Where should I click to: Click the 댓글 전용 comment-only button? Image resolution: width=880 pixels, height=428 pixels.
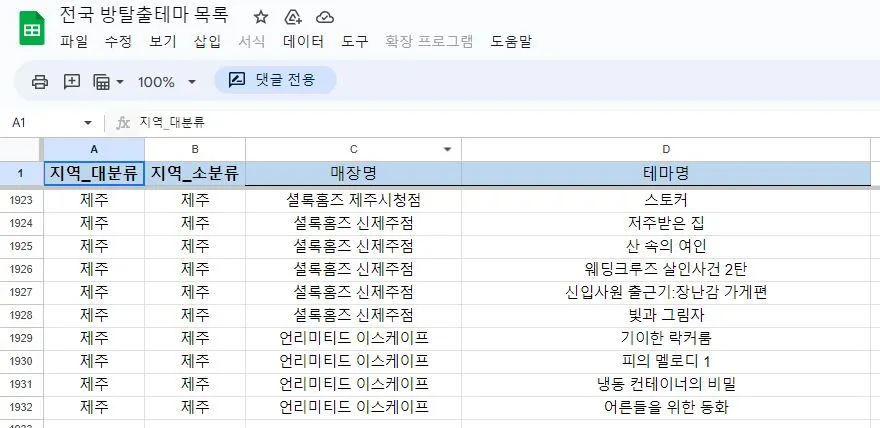[275, 80]
